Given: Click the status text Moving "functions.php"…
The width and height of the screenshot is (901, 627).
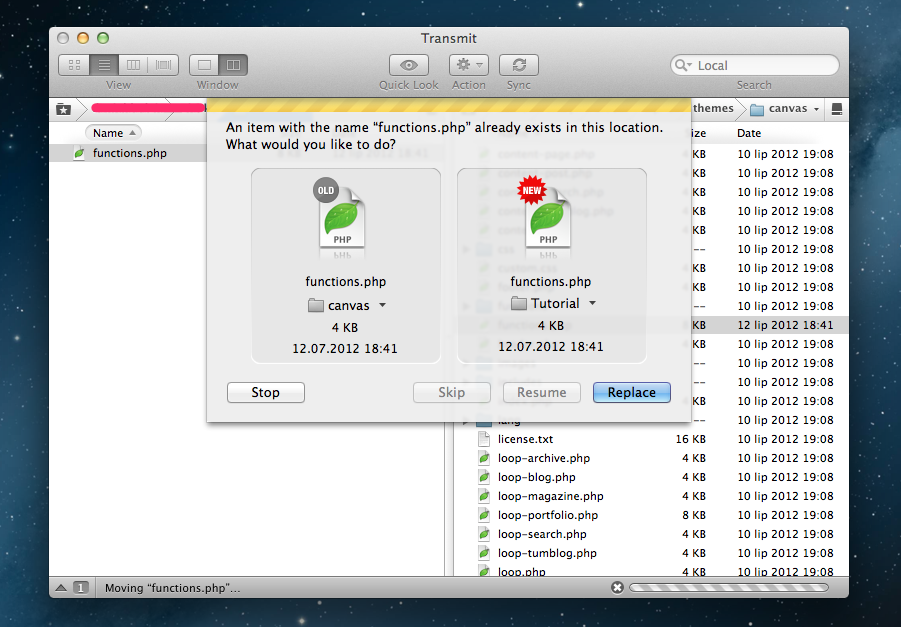Looking at the screenshot, I should (172, 588).
